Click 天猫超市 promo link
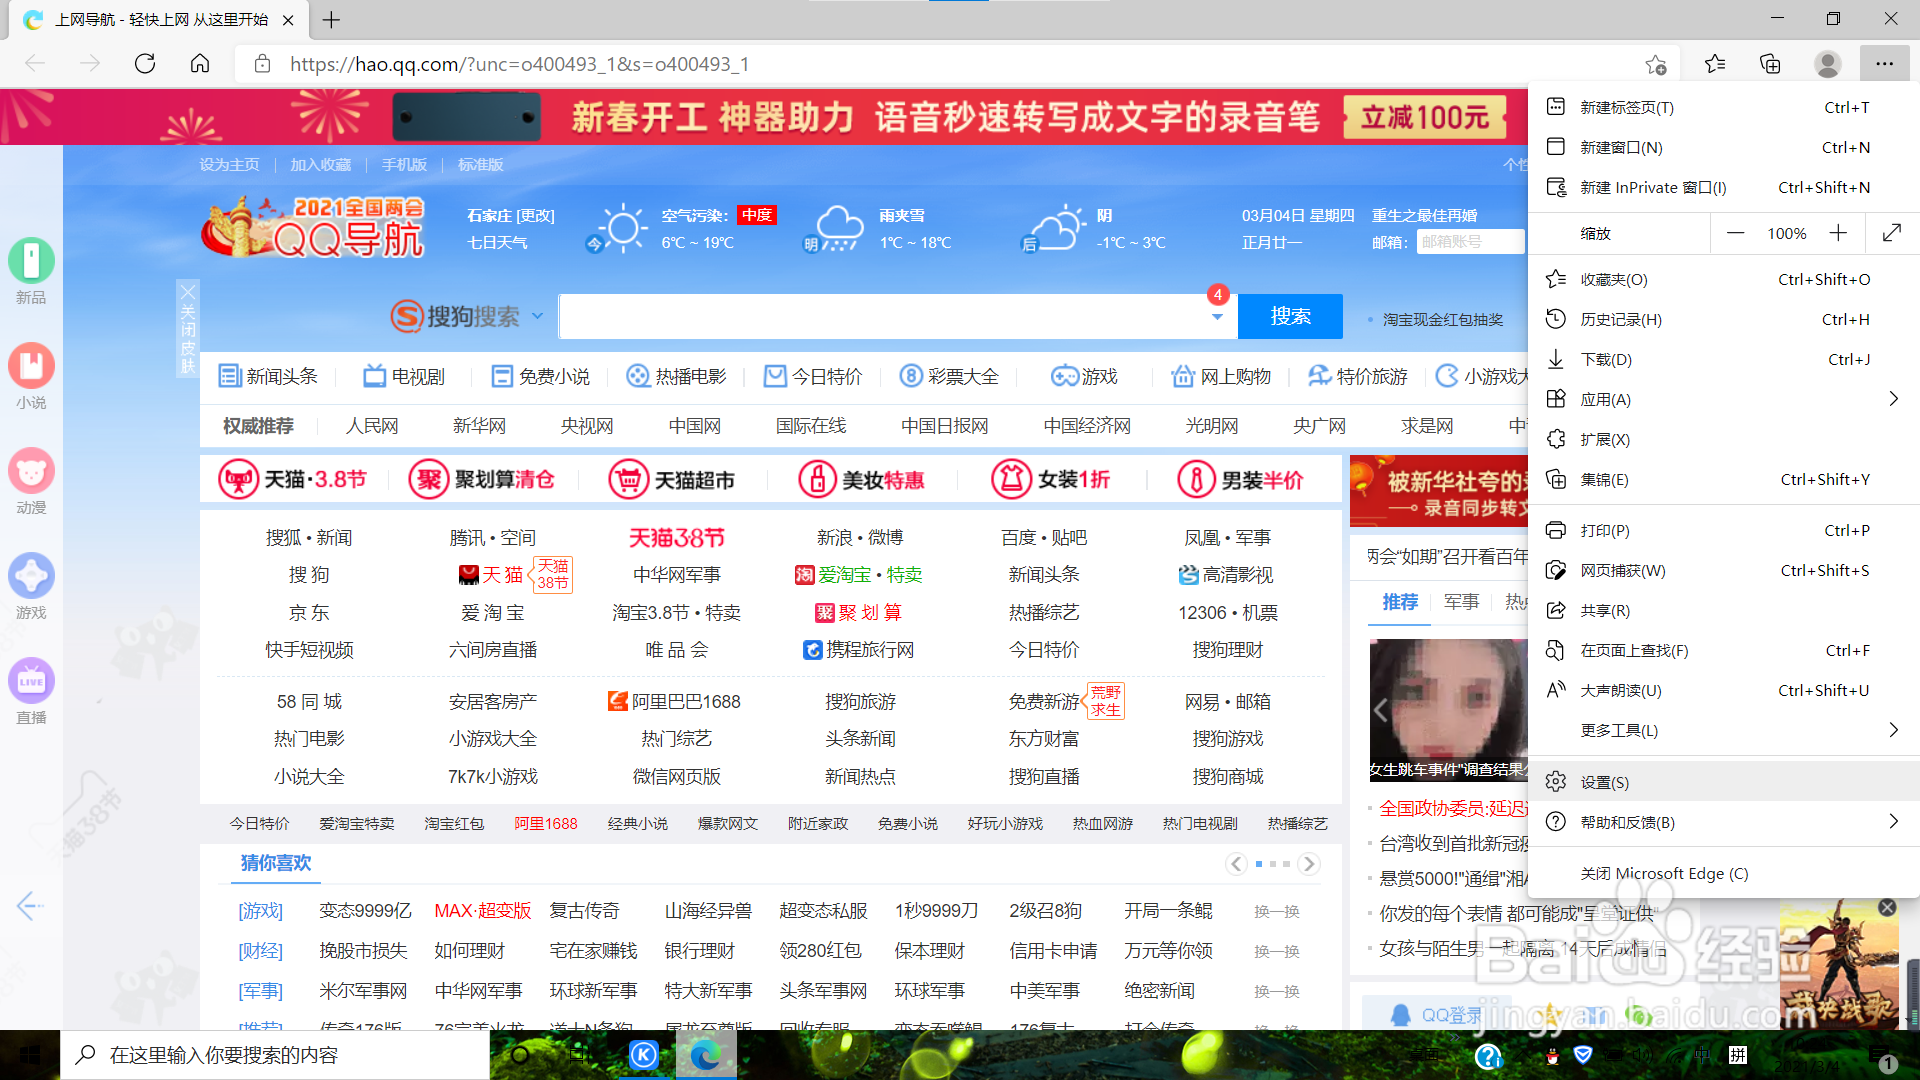Screen dimensions: 1920x1080 click(x=672, y=480)
